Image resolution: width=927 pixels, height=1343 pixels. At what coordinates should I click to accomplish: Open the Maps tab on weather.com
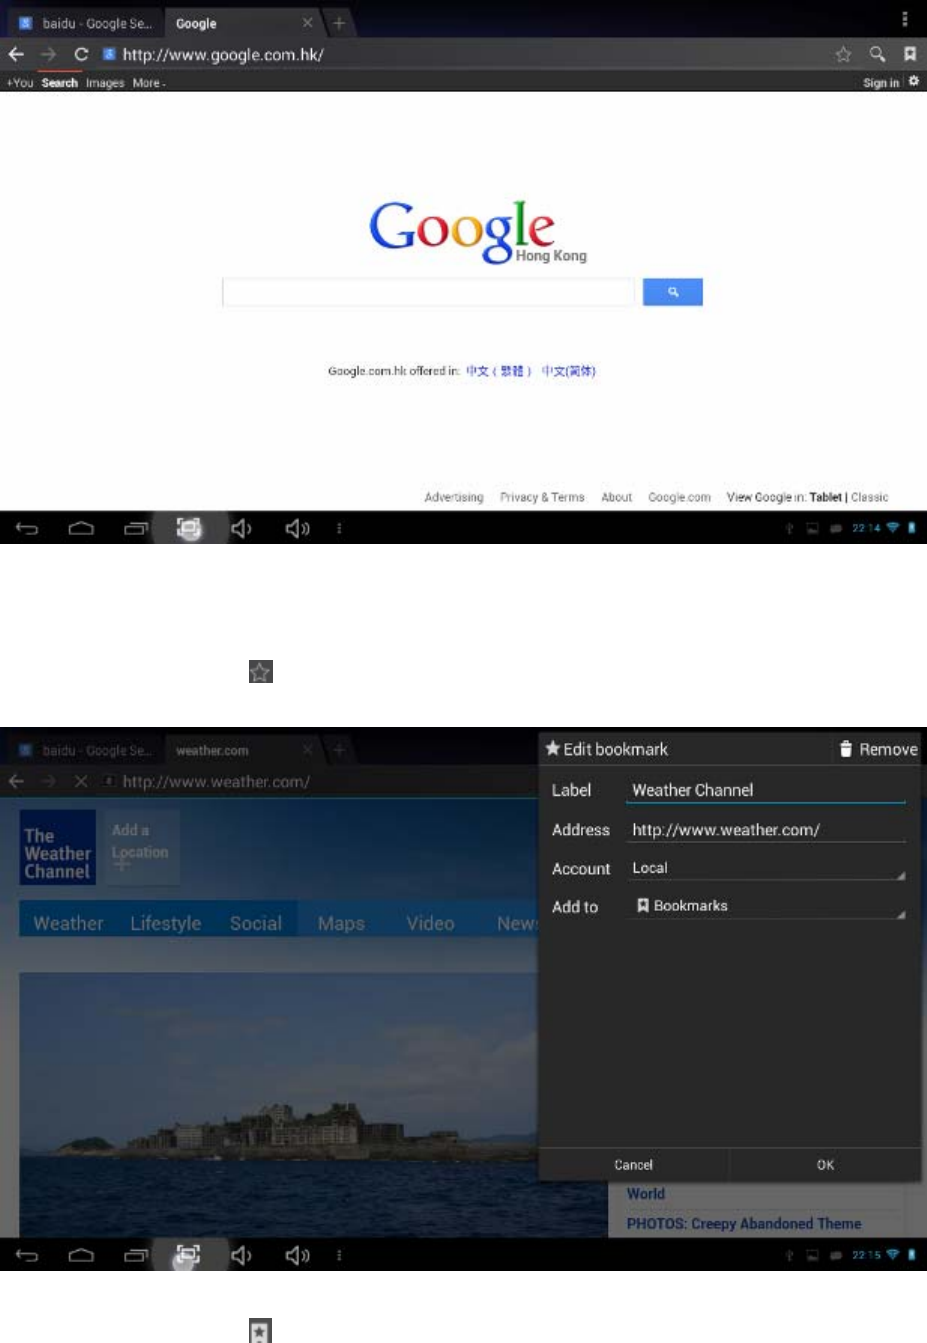(x=341, y=923)
